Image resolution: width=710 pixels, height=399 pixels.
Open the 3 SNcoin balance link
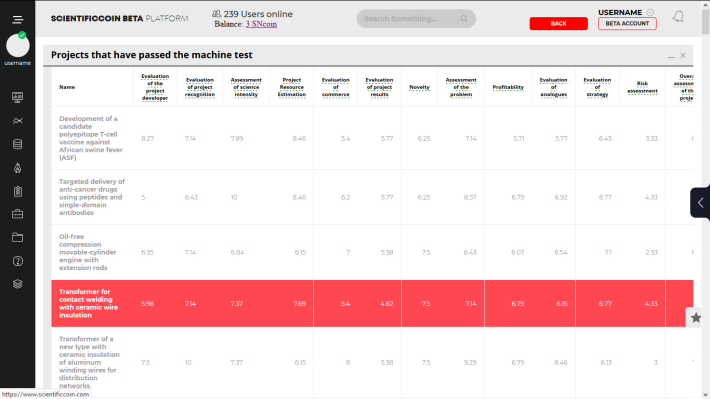(261, 24)
